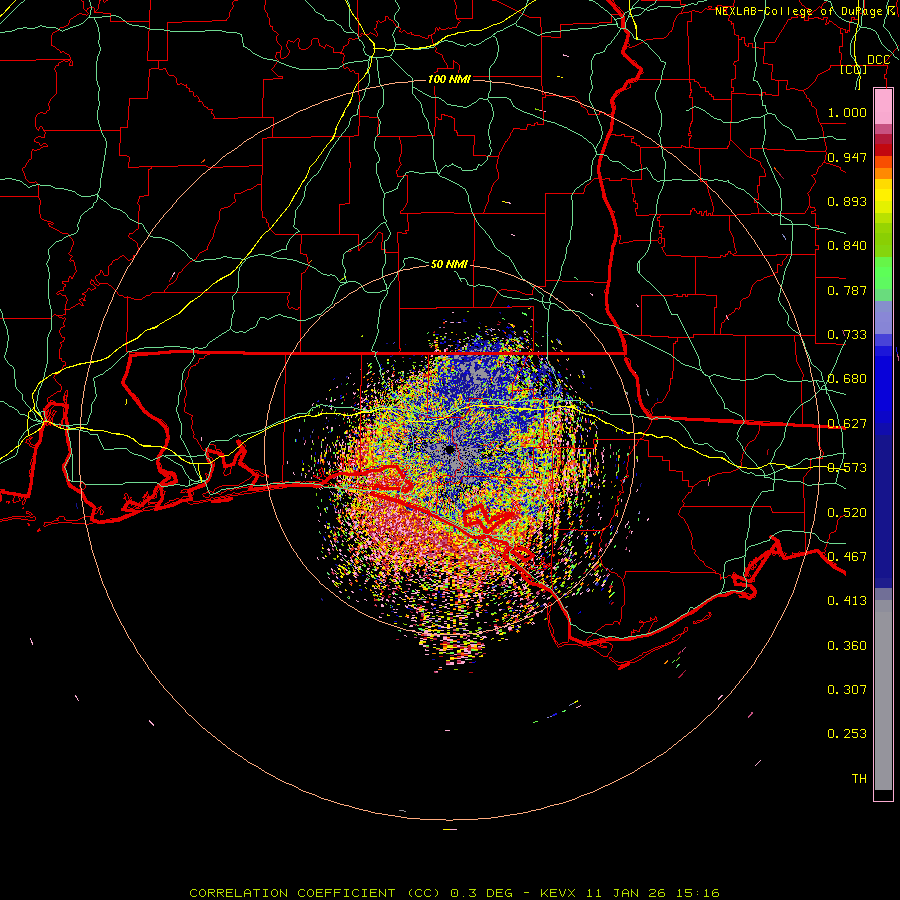Select the 0.840 scale value

pyautogui.click(x=847, y=246)
